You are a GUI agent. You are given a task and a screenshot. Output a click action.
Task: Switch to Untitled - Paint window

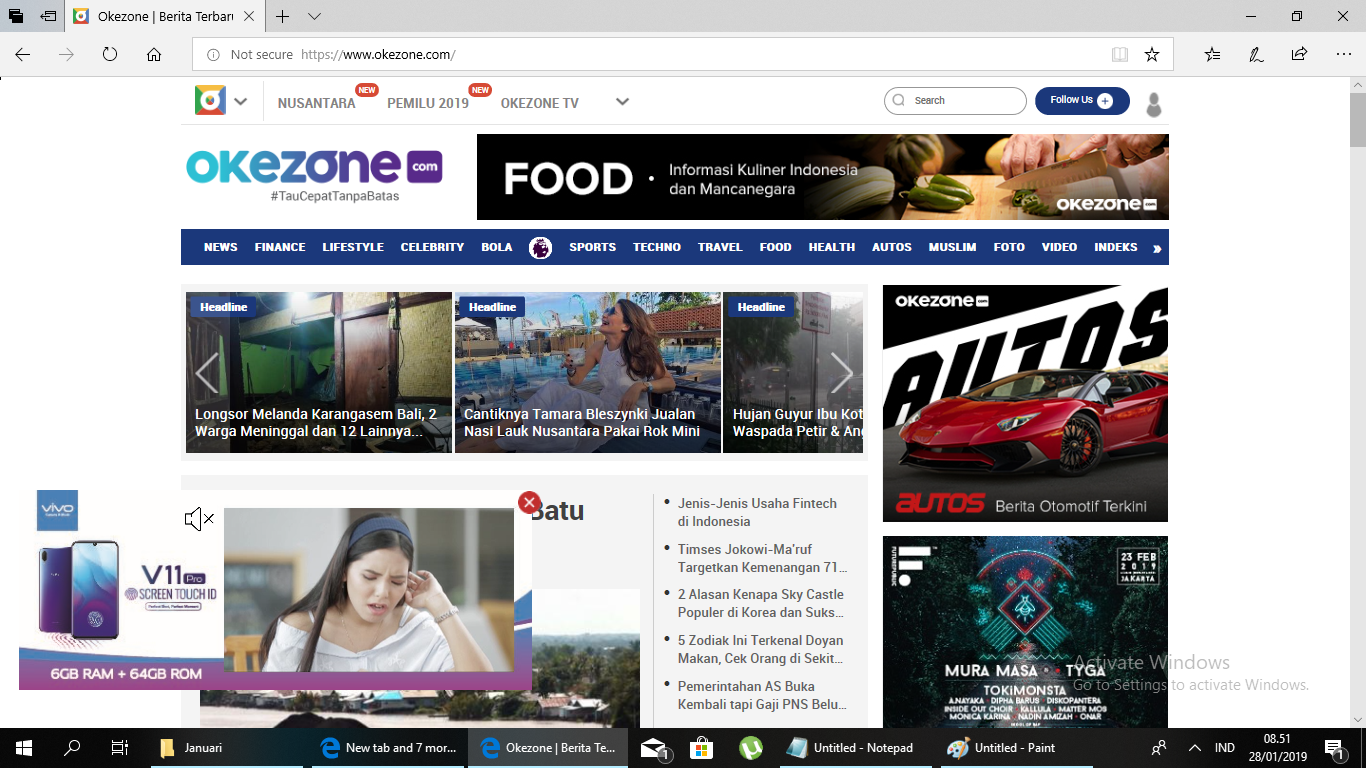[1015, 748]
